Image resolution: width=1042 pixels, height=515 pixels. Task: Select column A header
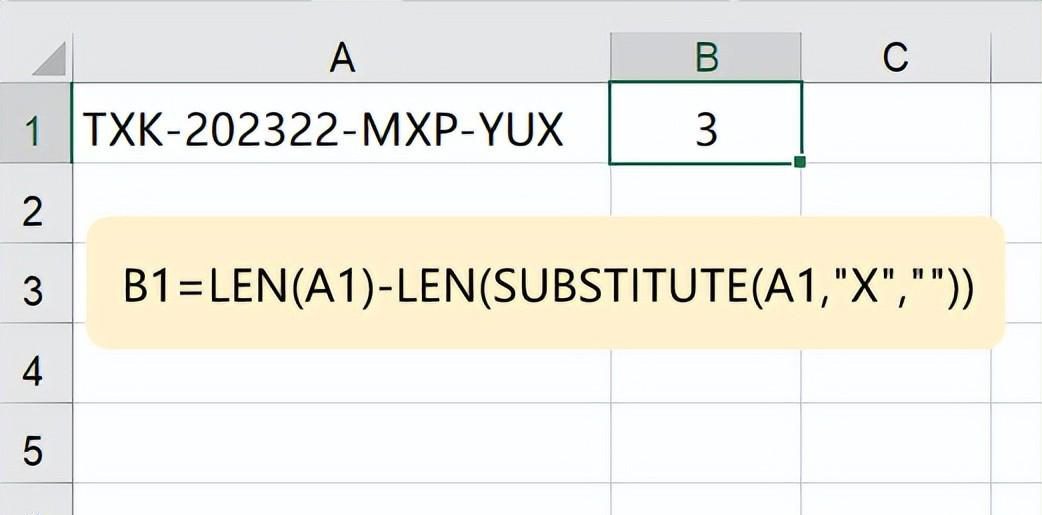pos(341,58)
